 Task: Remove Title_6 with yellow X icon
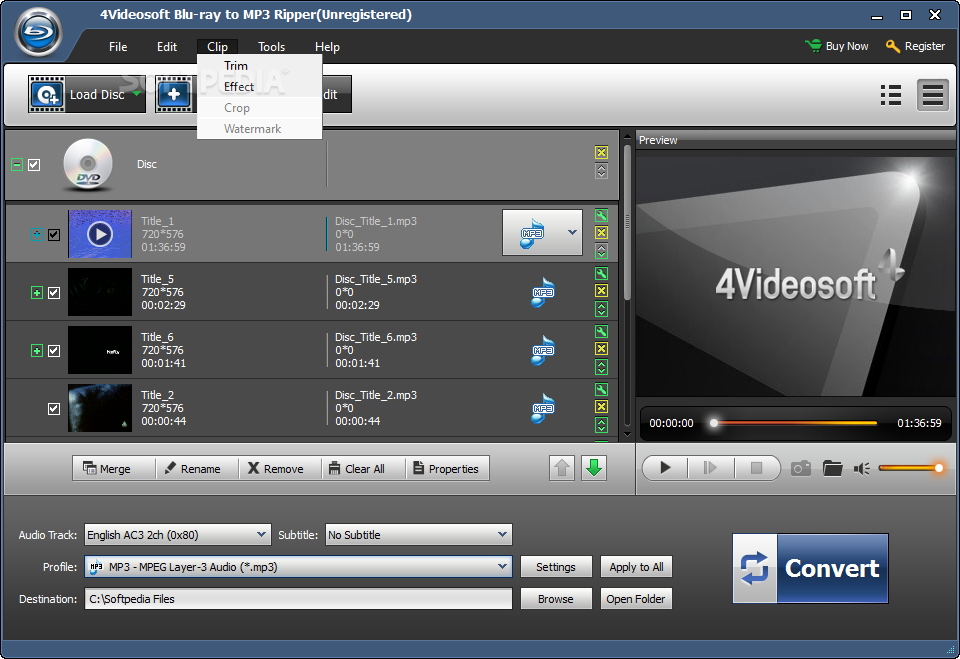601,348
